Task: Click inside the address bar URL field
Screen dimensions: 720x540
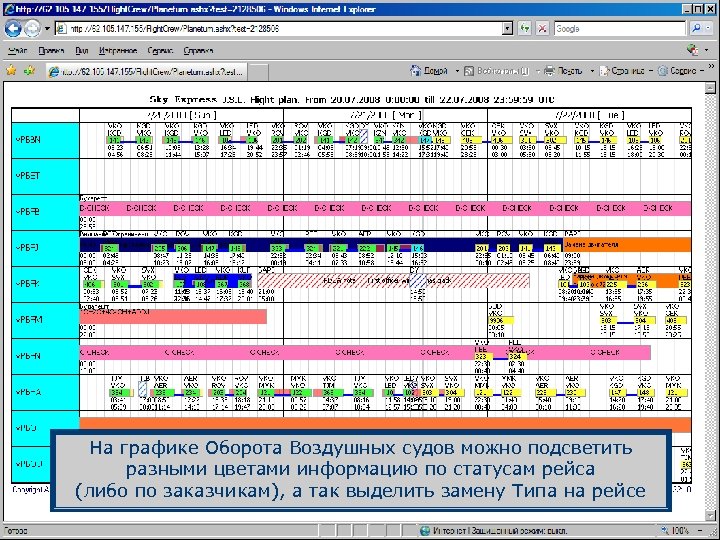Action: pyautogui.click(x=278, y=29)
